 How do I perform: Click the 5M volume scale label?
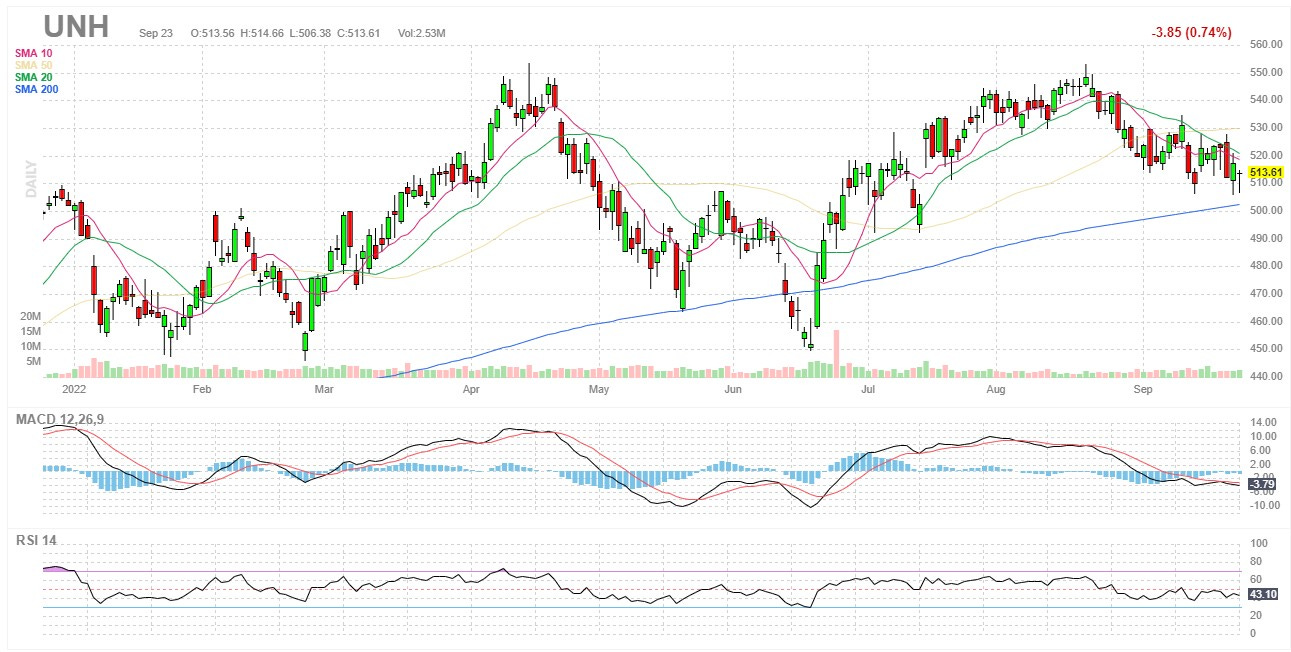33,361
